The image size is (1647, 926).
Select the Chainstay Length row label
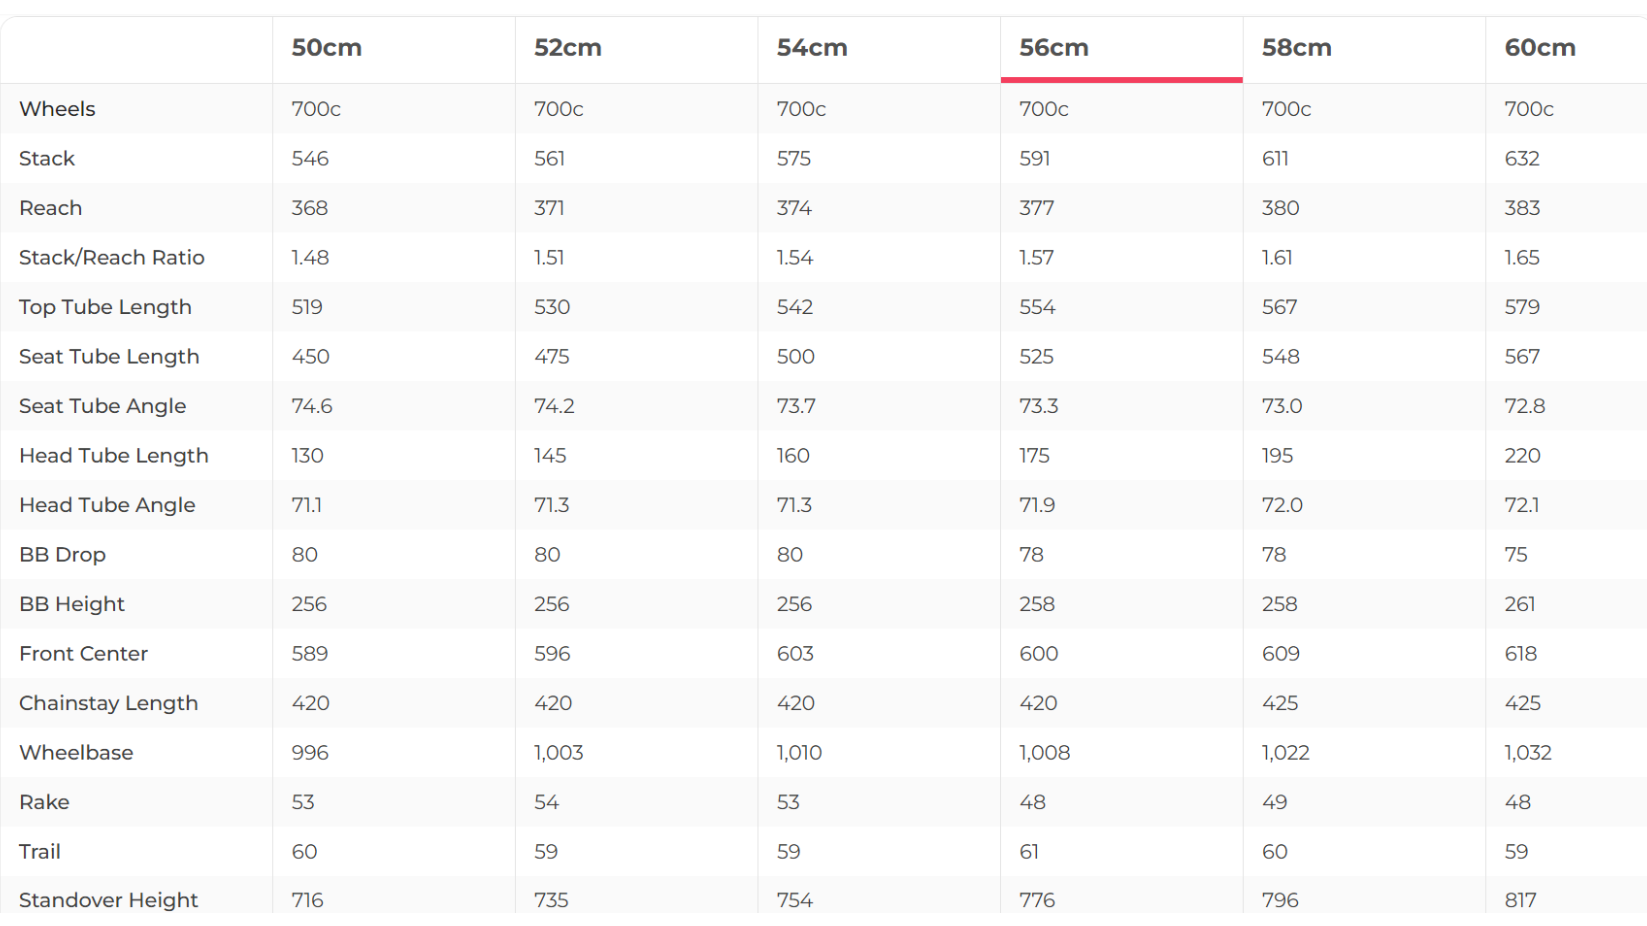point(108,703)
